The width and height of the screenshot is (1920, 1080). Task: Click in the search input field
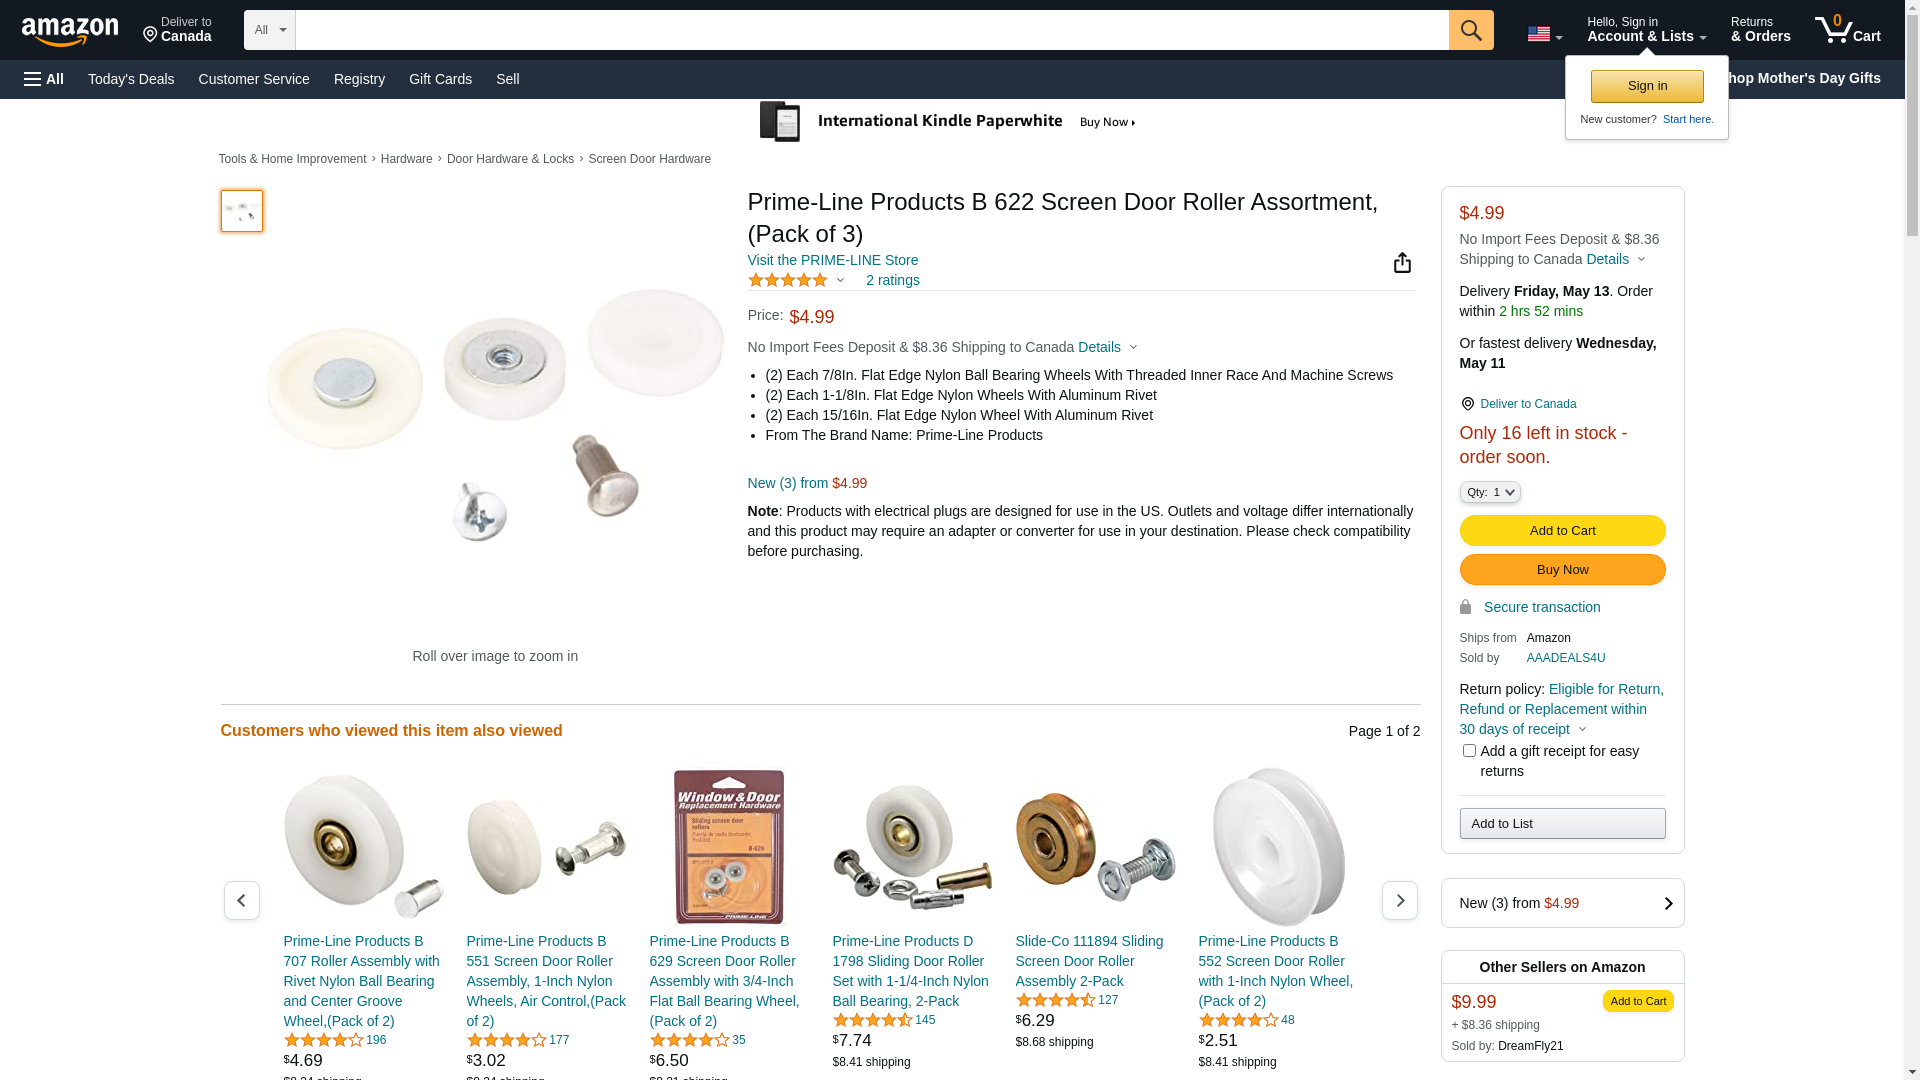(872, 30)
